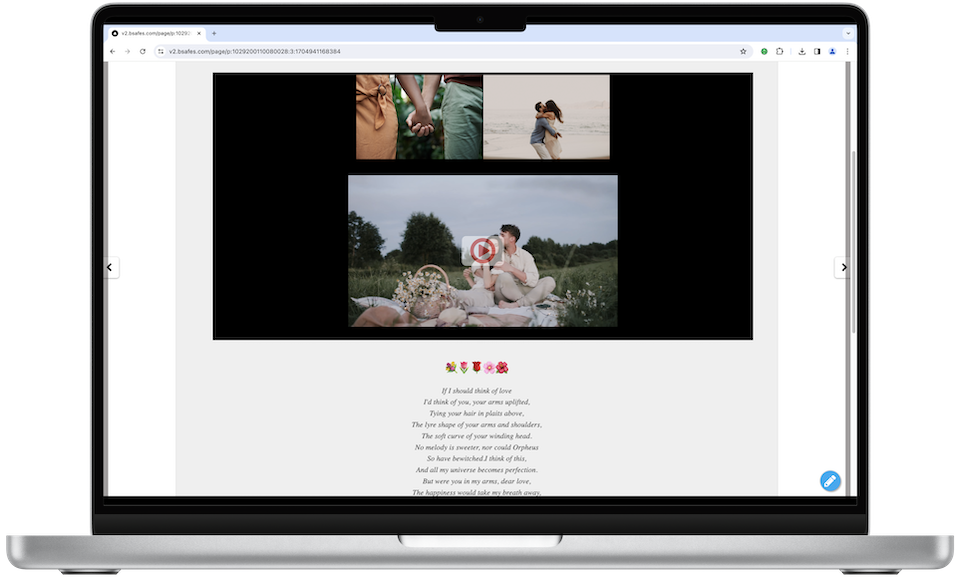
Task: Reload the current page
Action: pos(143,51)
